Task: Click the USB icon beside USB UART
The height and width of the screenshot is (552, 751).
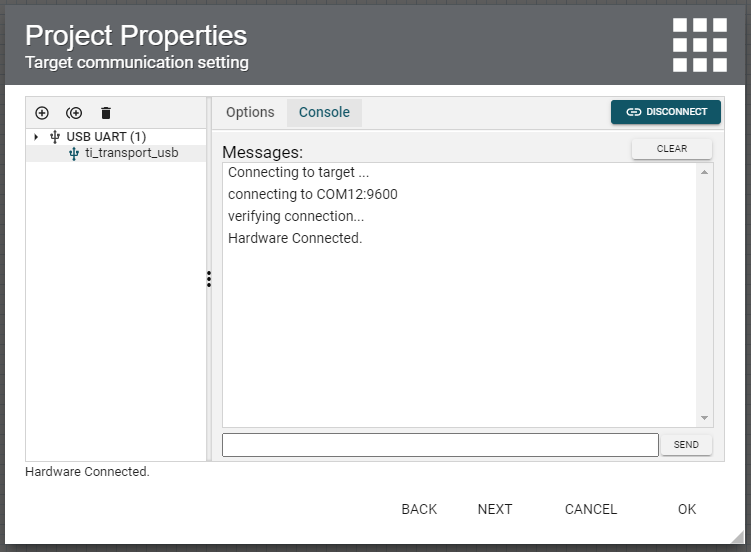Action: click(x=54, y=137)
